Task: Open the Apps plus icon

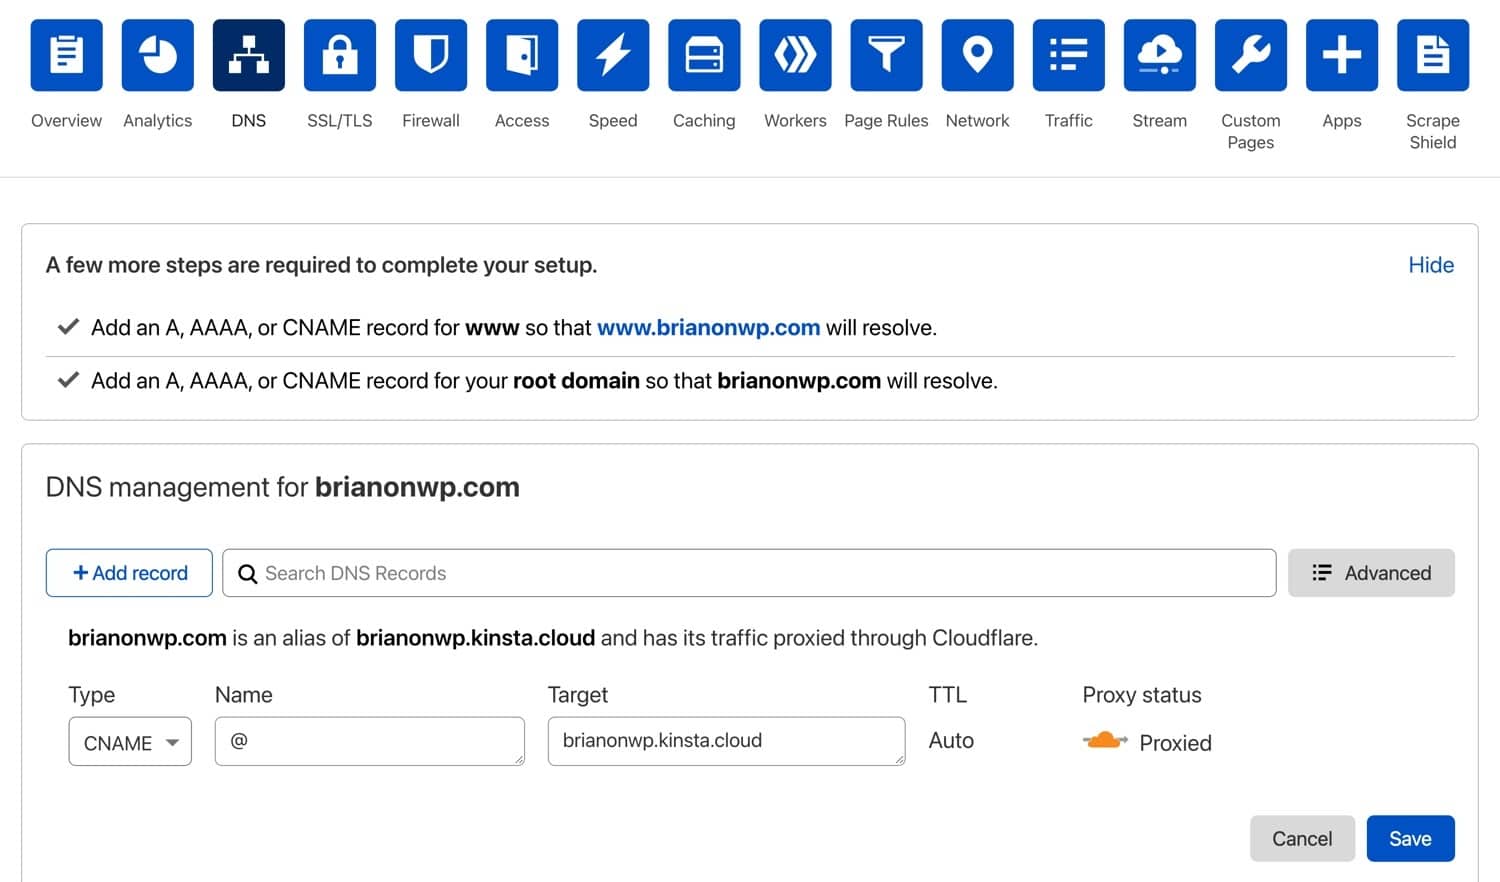Action: [x=1342, y=55]
